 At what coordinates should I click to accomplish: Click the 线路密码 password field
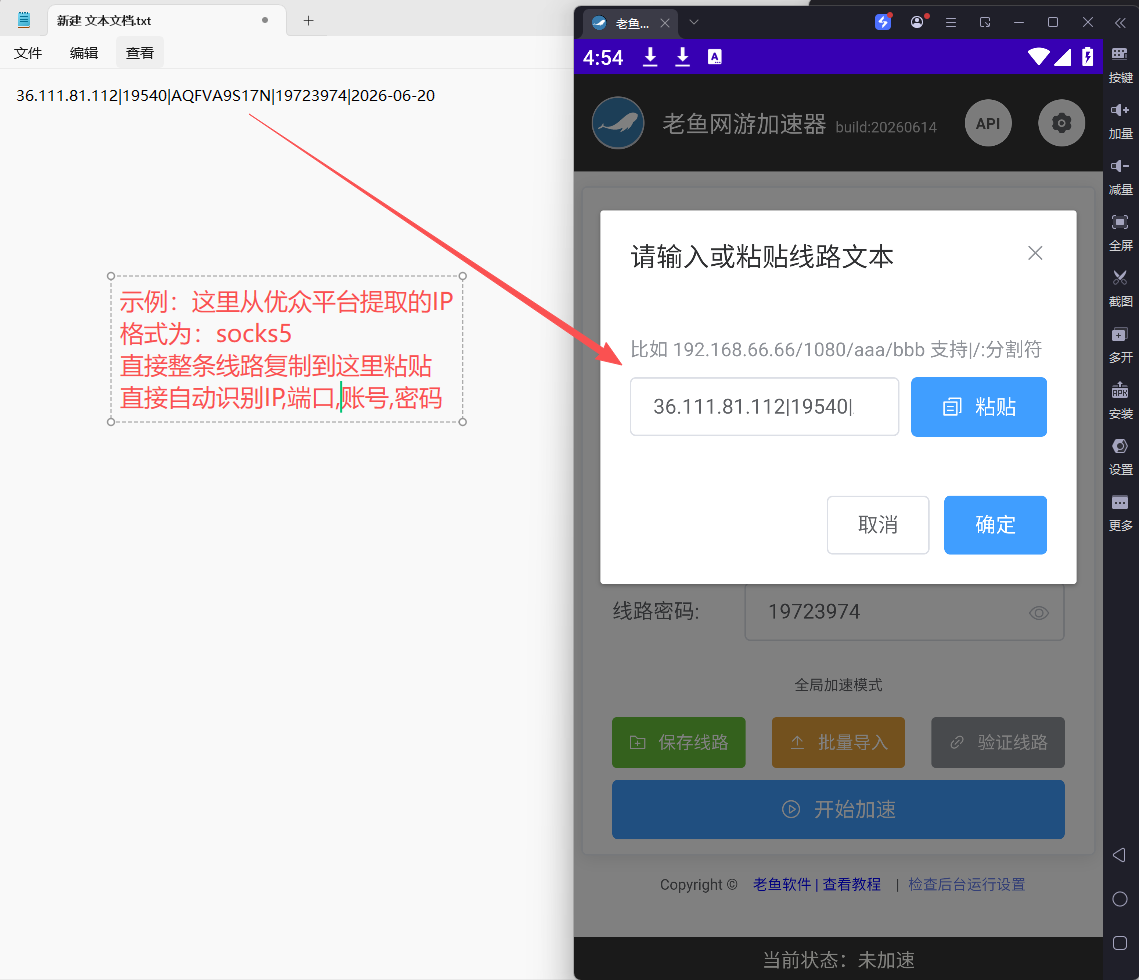[x=904, y=612]
